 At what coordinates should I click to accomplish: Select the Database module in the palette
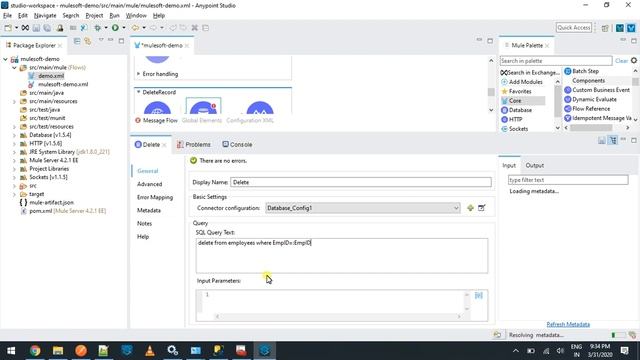tap(517, 110)
